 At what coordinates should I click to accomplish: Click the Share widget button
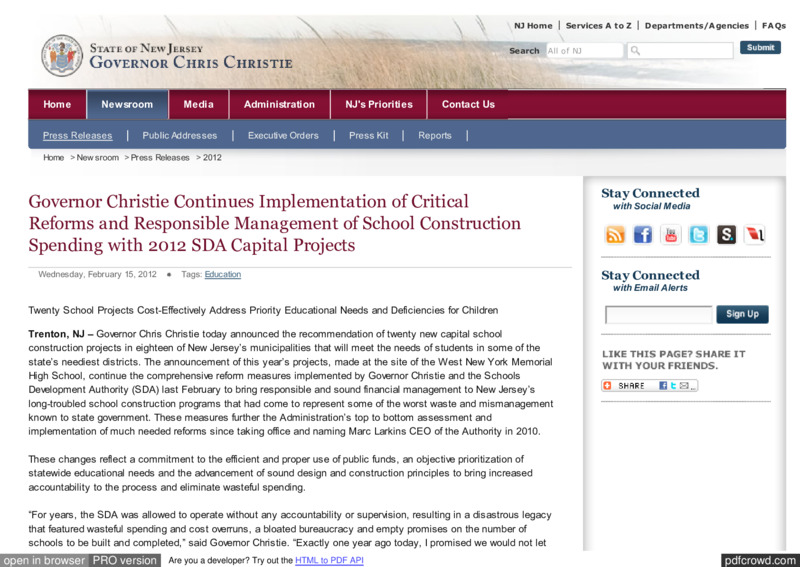coord(649,386)
